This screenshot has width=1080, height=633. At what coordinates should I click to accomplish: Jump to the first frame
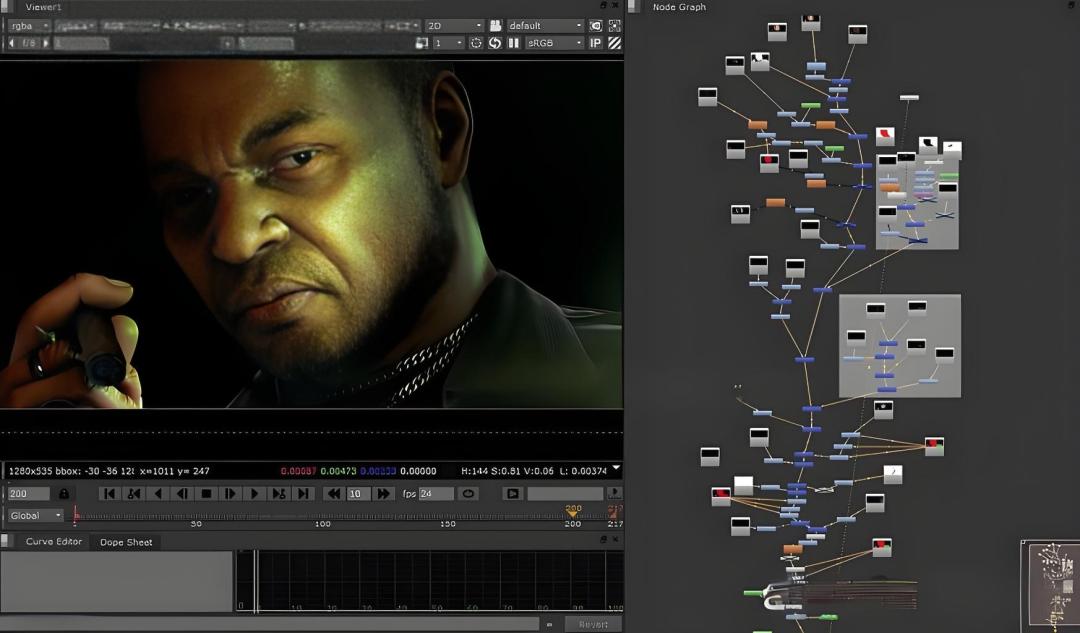[109, 493]
